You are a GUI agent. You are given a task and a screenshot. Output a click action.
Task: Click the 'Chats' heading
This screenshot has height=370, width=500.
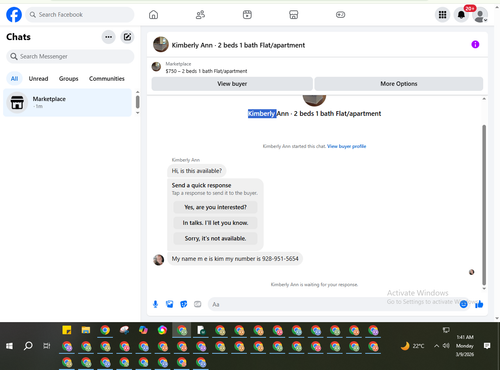click(x=18, y=37)
